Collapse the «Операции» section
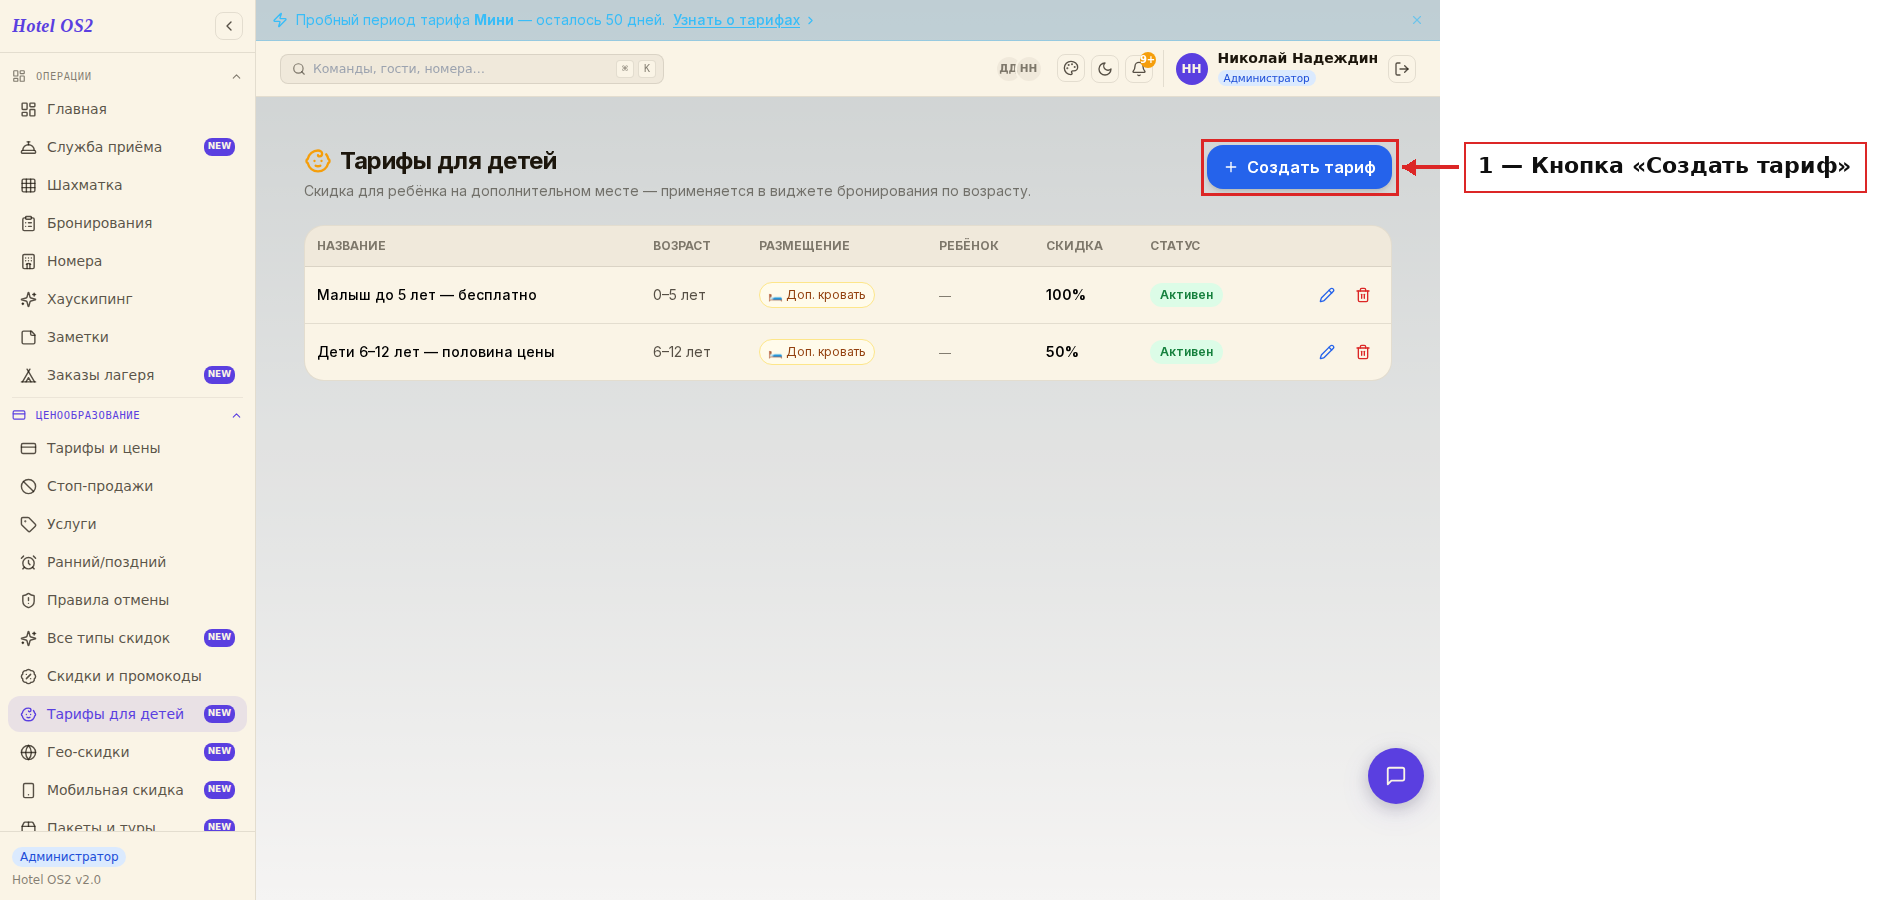This screenshot has width=1890, height=900. (236, 76)
